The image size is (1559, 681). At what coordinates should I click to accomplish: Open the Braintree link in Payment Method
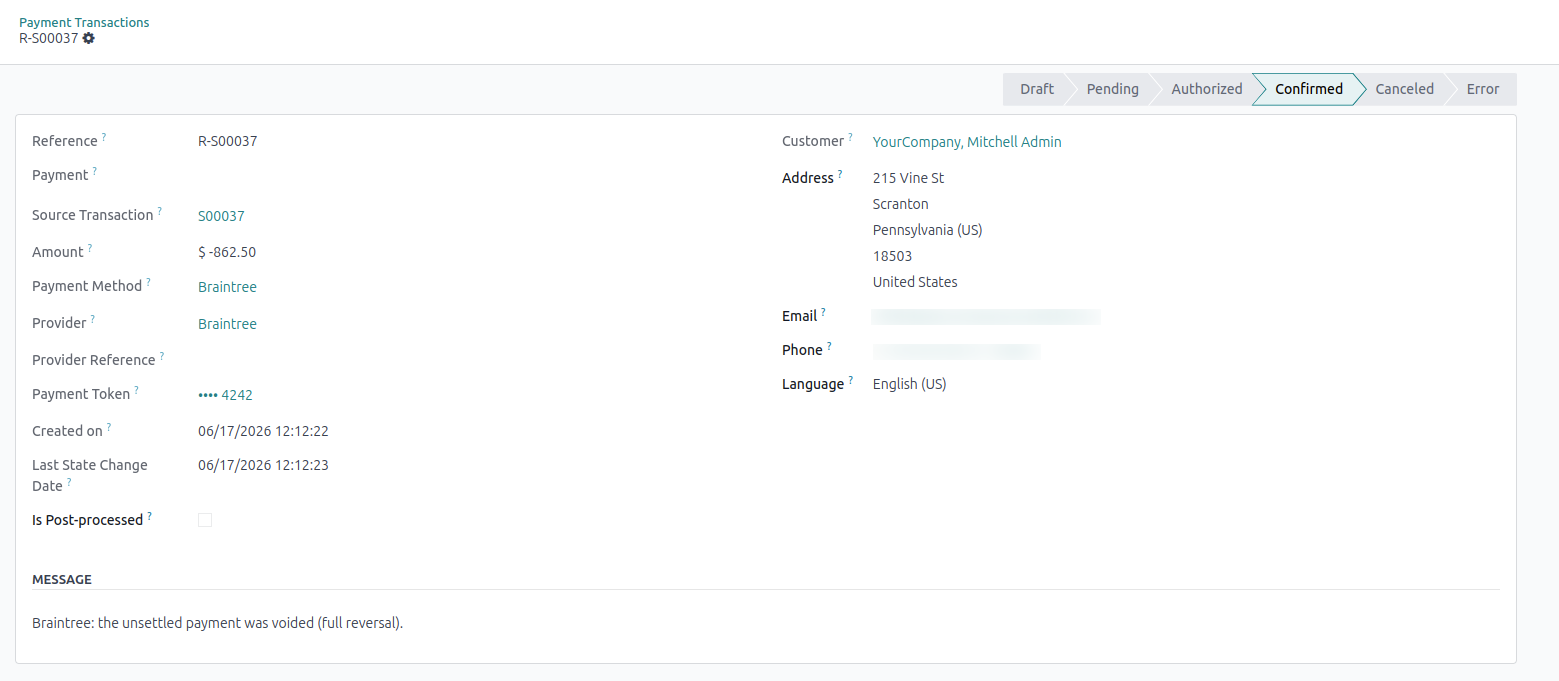coord(227,287)
